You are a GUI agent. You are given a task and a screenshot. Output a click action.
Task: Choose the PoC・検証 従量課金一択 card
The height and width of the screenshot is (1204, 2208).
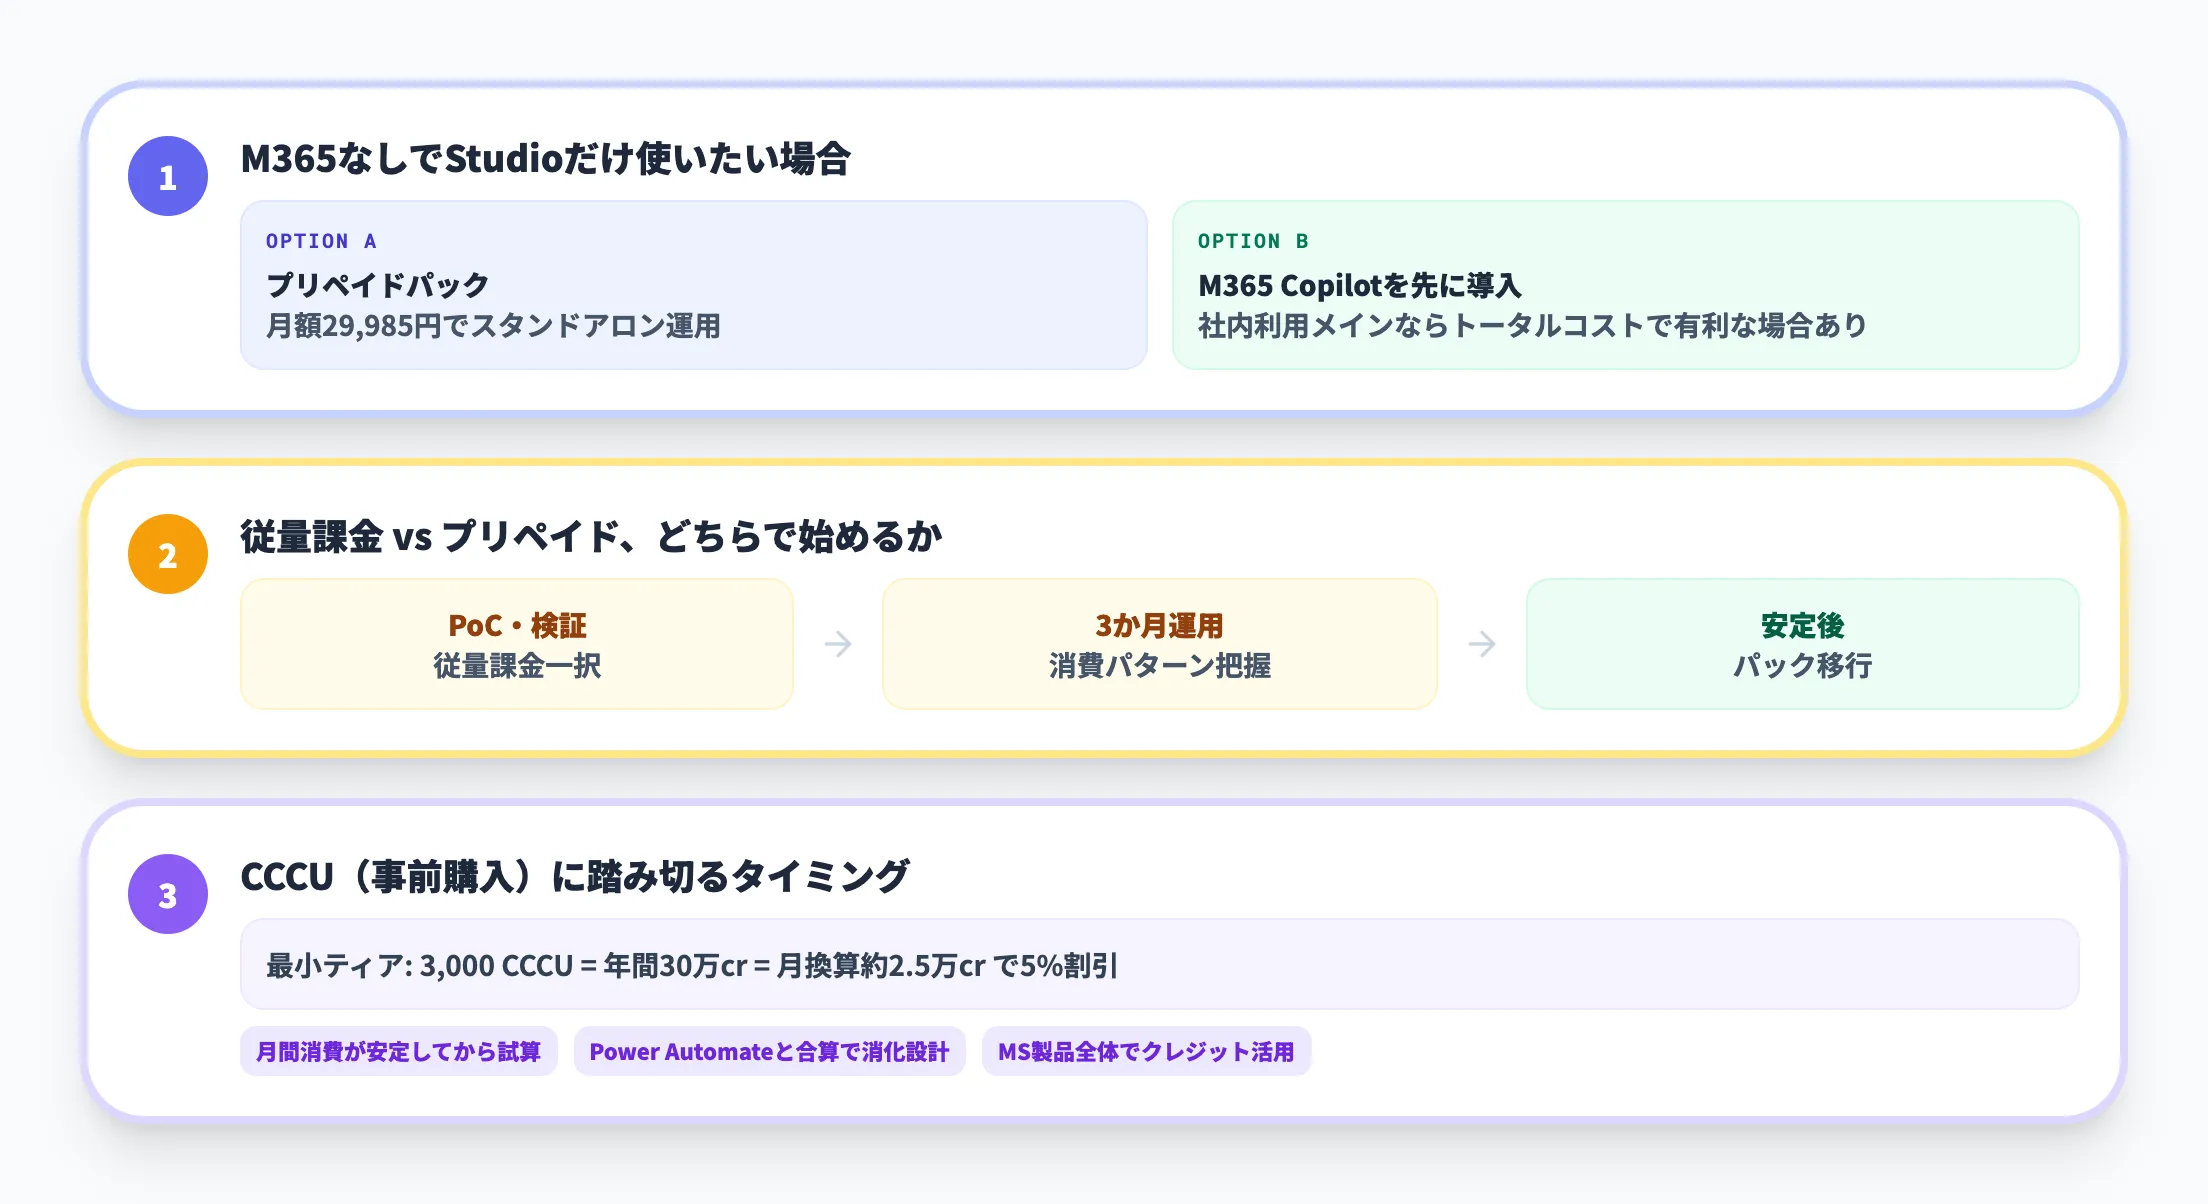pos(516,644)
